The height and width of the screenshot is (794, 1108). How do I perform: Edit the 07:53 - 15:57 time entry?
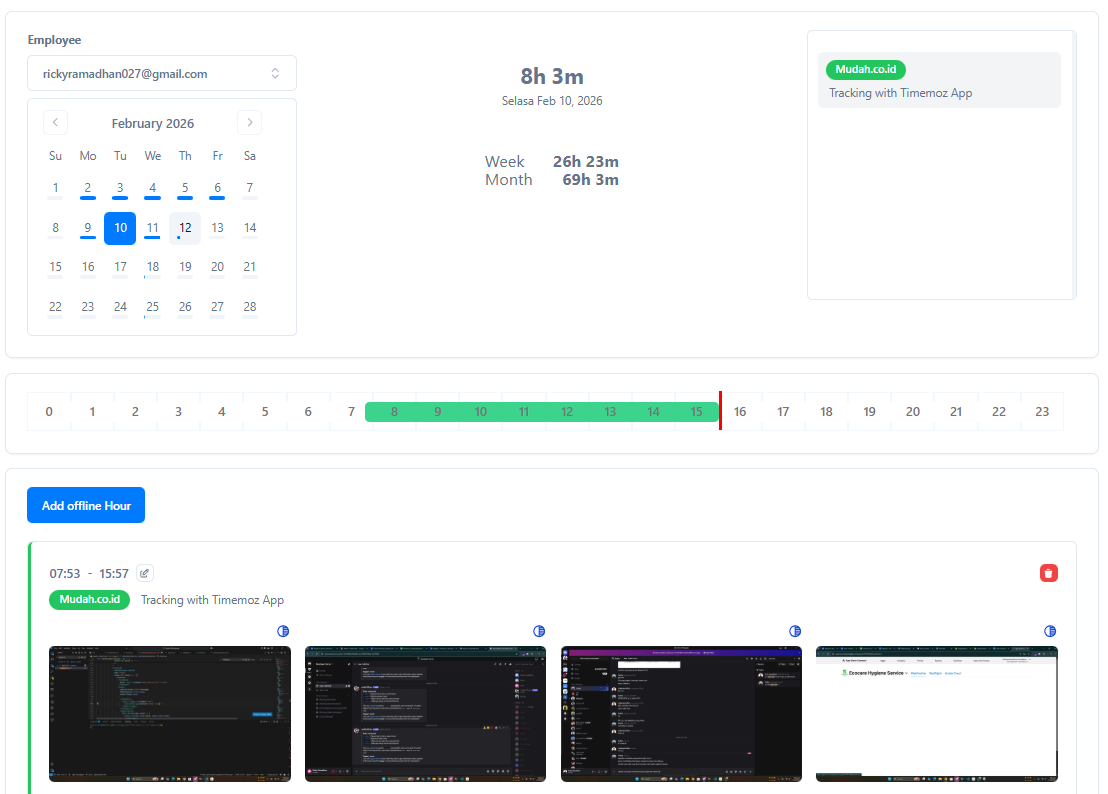[145, 573]
